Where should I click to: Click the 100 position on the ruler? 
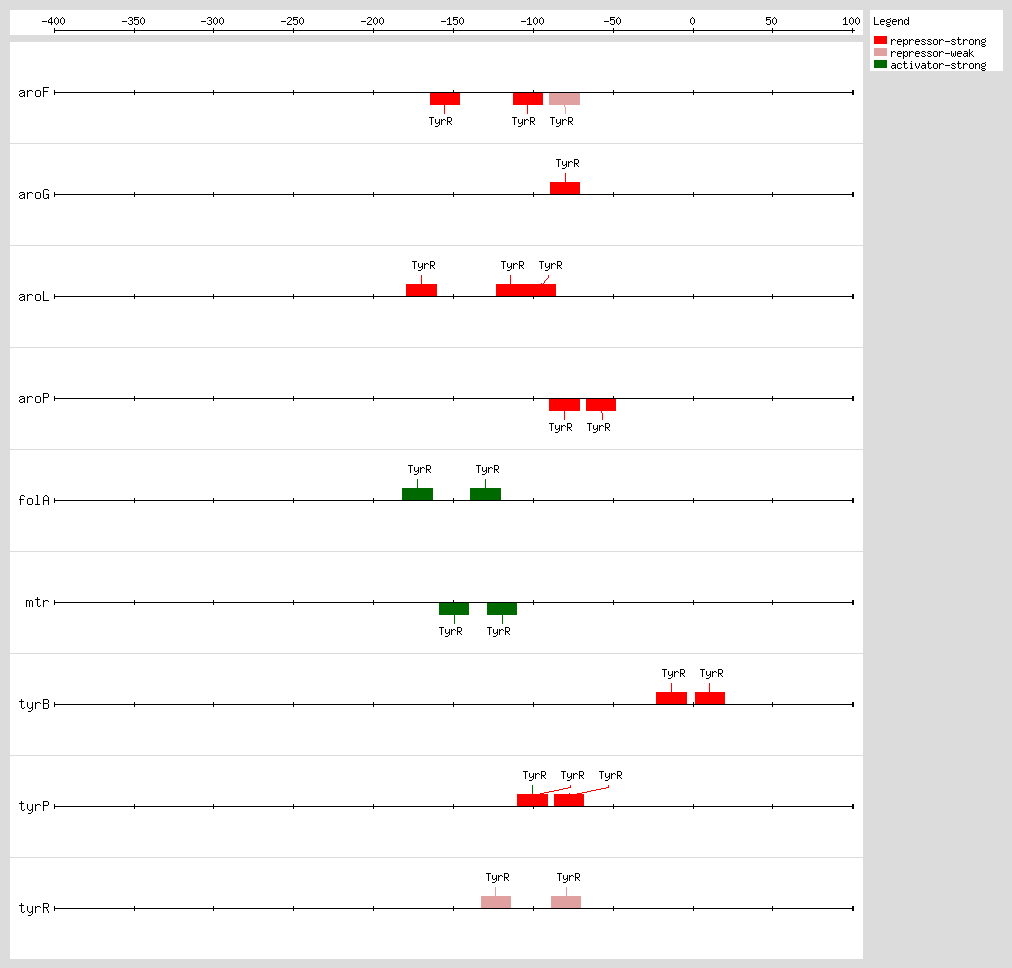[851, 21]
